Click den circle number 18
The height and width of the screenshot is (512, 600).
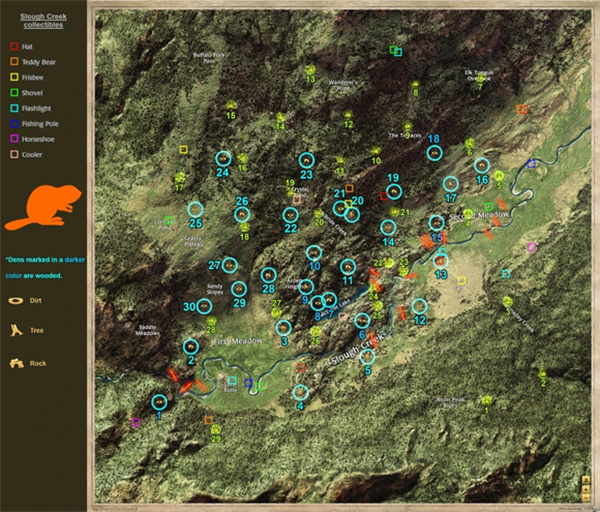434,152
